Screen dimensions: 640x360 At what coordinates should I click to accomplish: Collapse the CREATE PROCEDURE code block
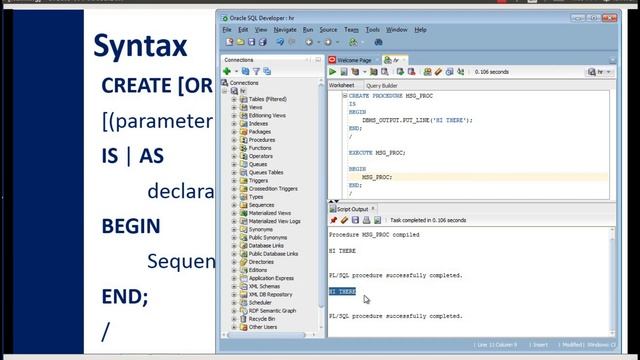click(345, 96)
